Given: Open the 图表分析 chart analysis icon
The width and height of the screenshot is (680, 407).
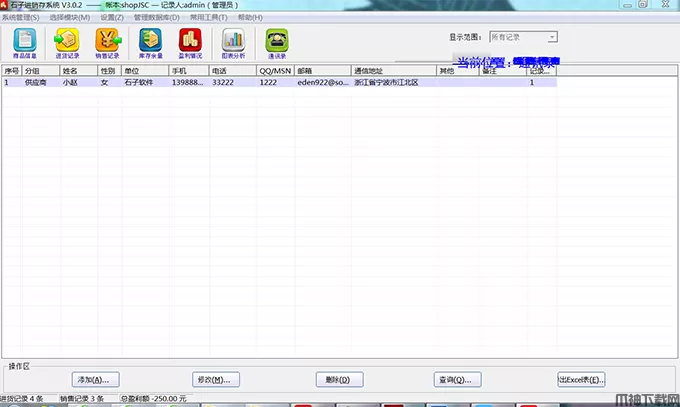Looking at the screenshot, I should click(233, 42).
